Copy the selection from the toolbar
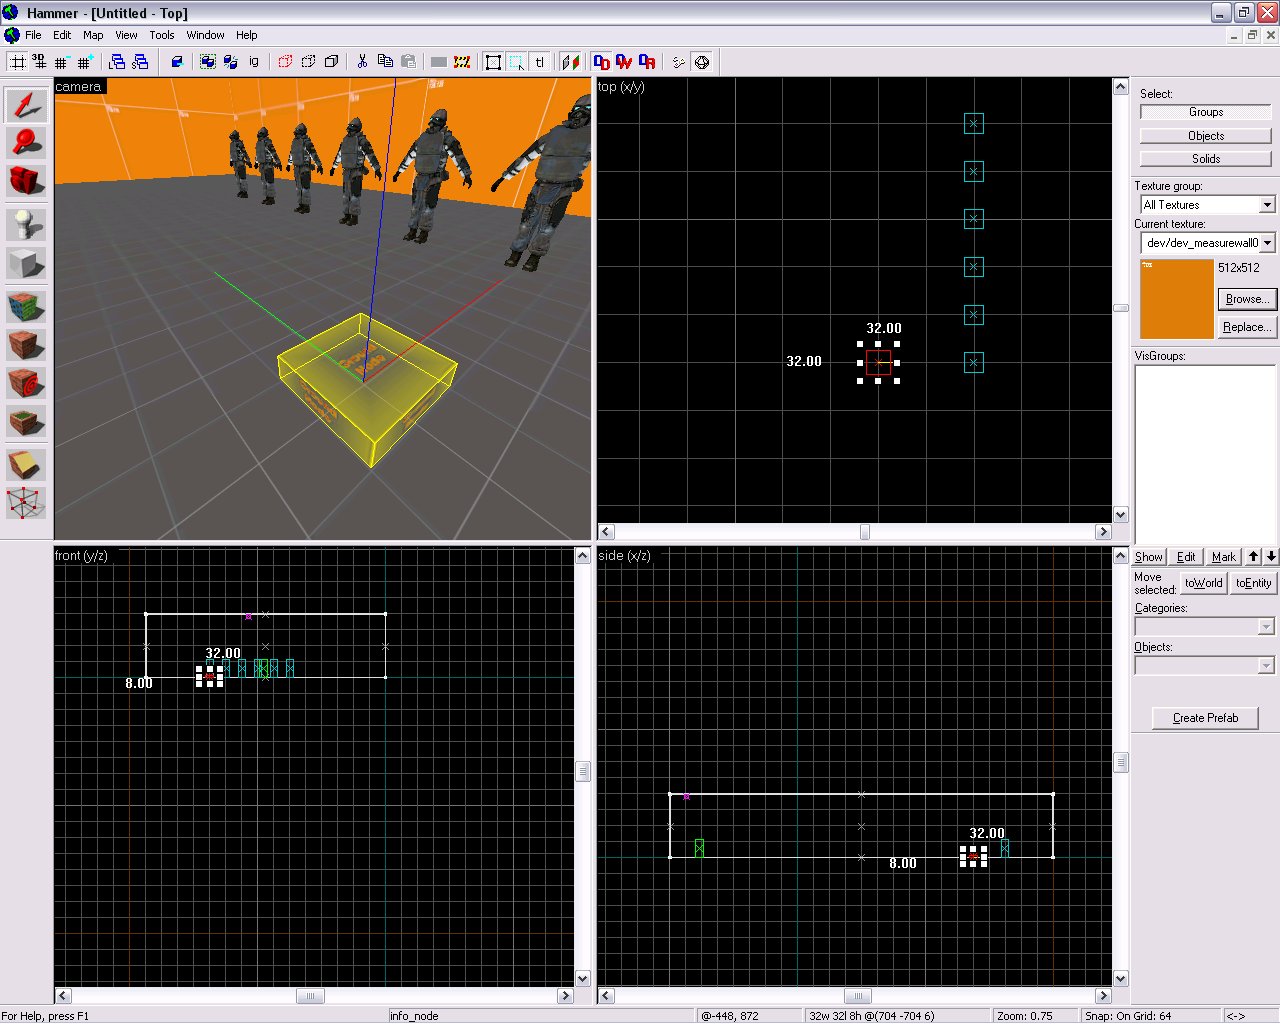 (x=385, y=62)
